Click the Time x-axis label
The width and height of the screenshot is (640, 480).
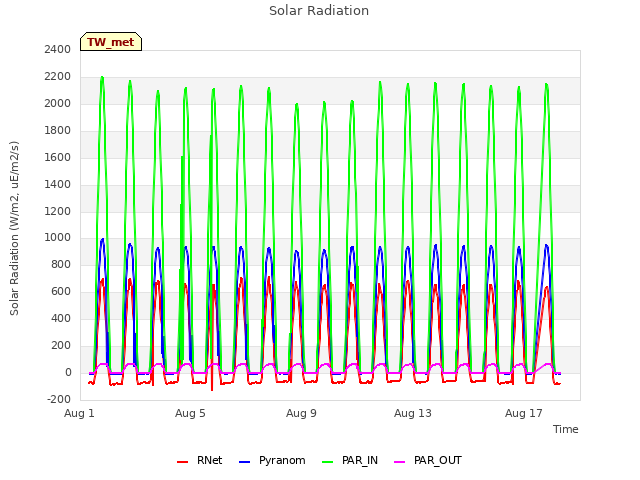pos(565,429)
